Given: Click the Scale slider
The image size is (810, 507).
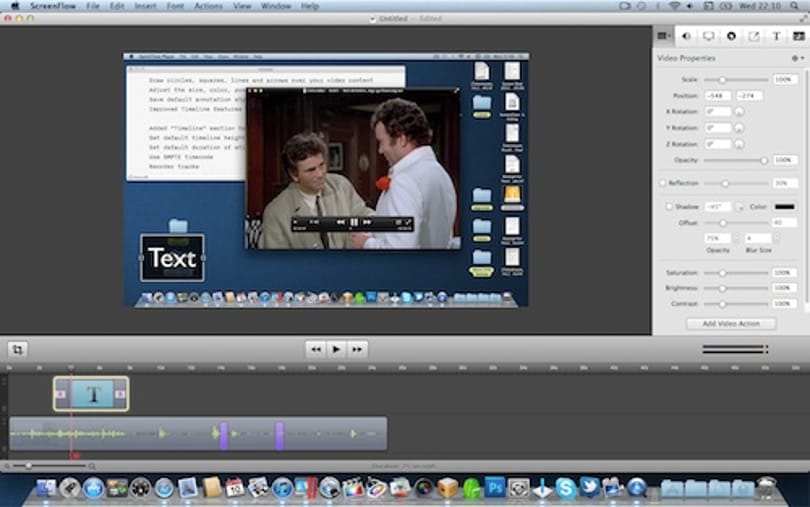Looking at the screenshot, I should pyautogui.click(x=736, y=80).
